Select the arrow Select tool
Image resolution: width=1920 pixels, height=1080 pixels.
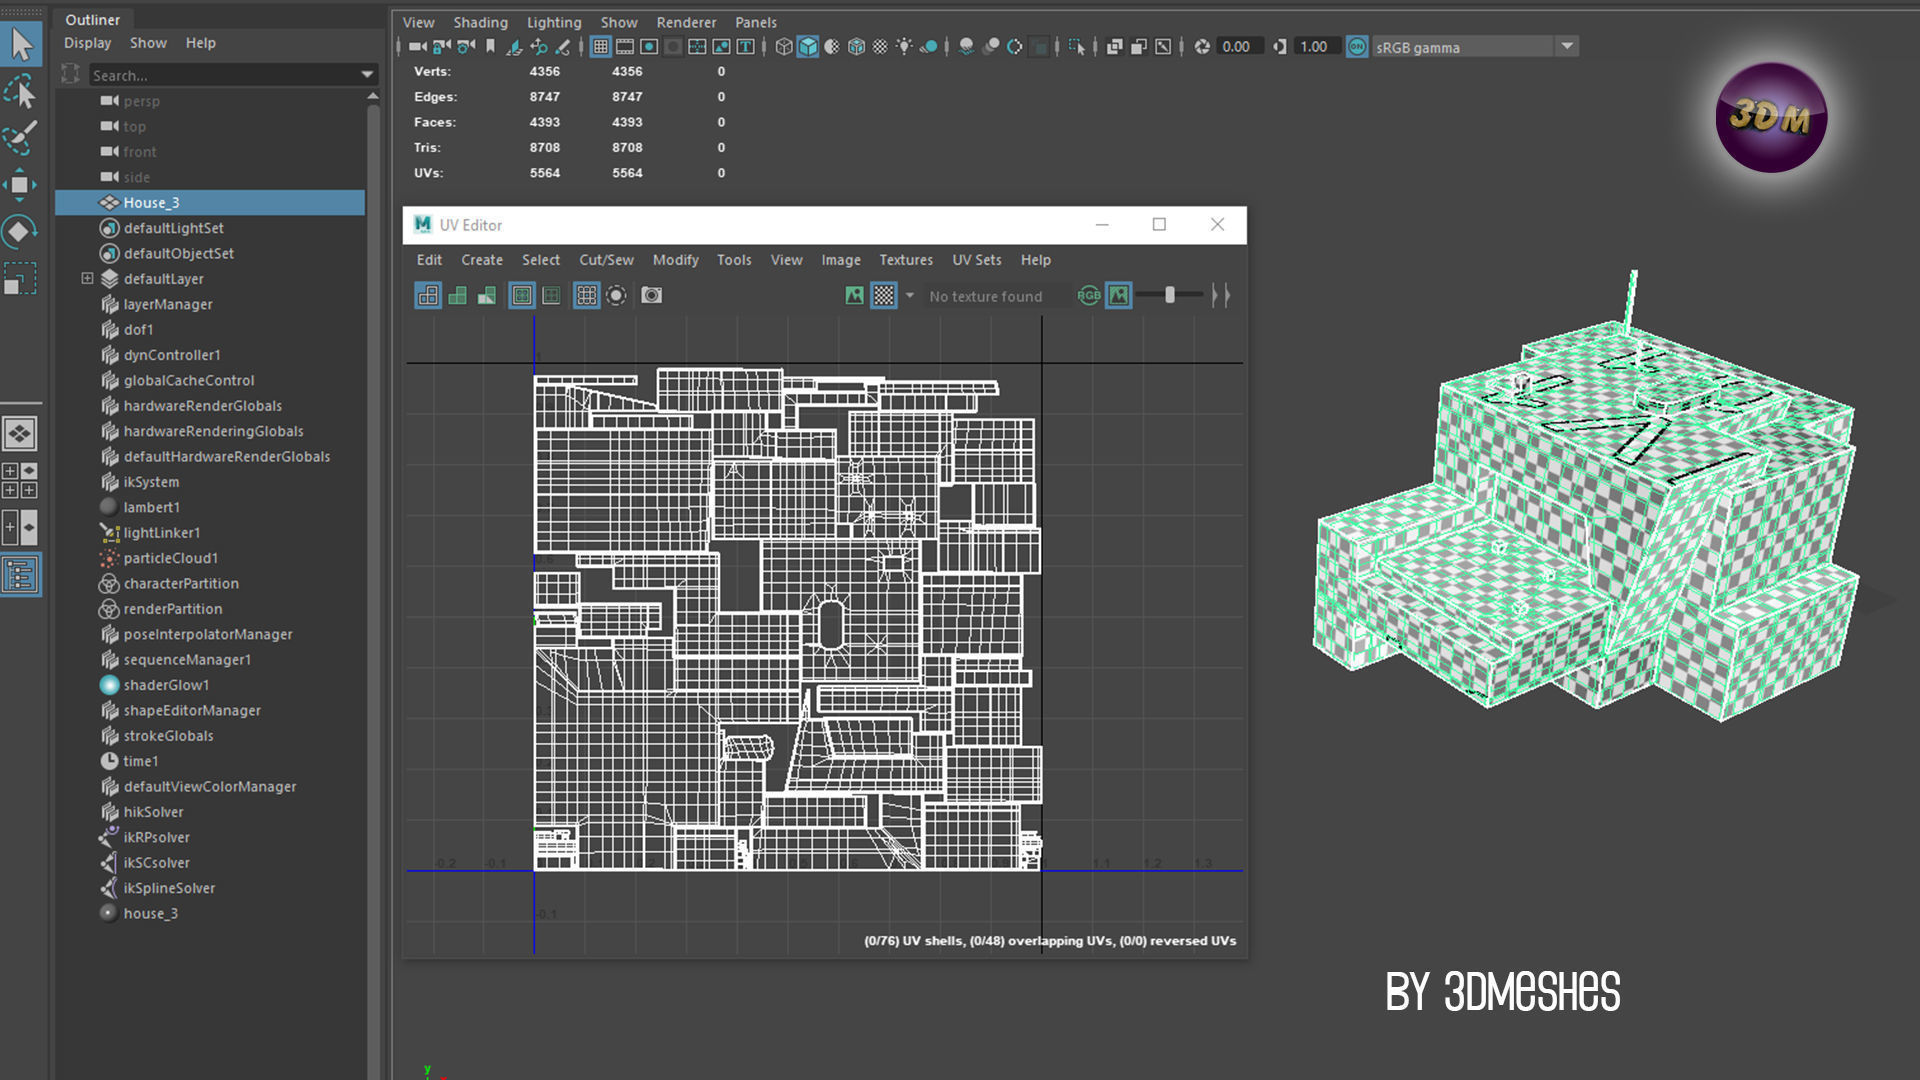[21, 45]
